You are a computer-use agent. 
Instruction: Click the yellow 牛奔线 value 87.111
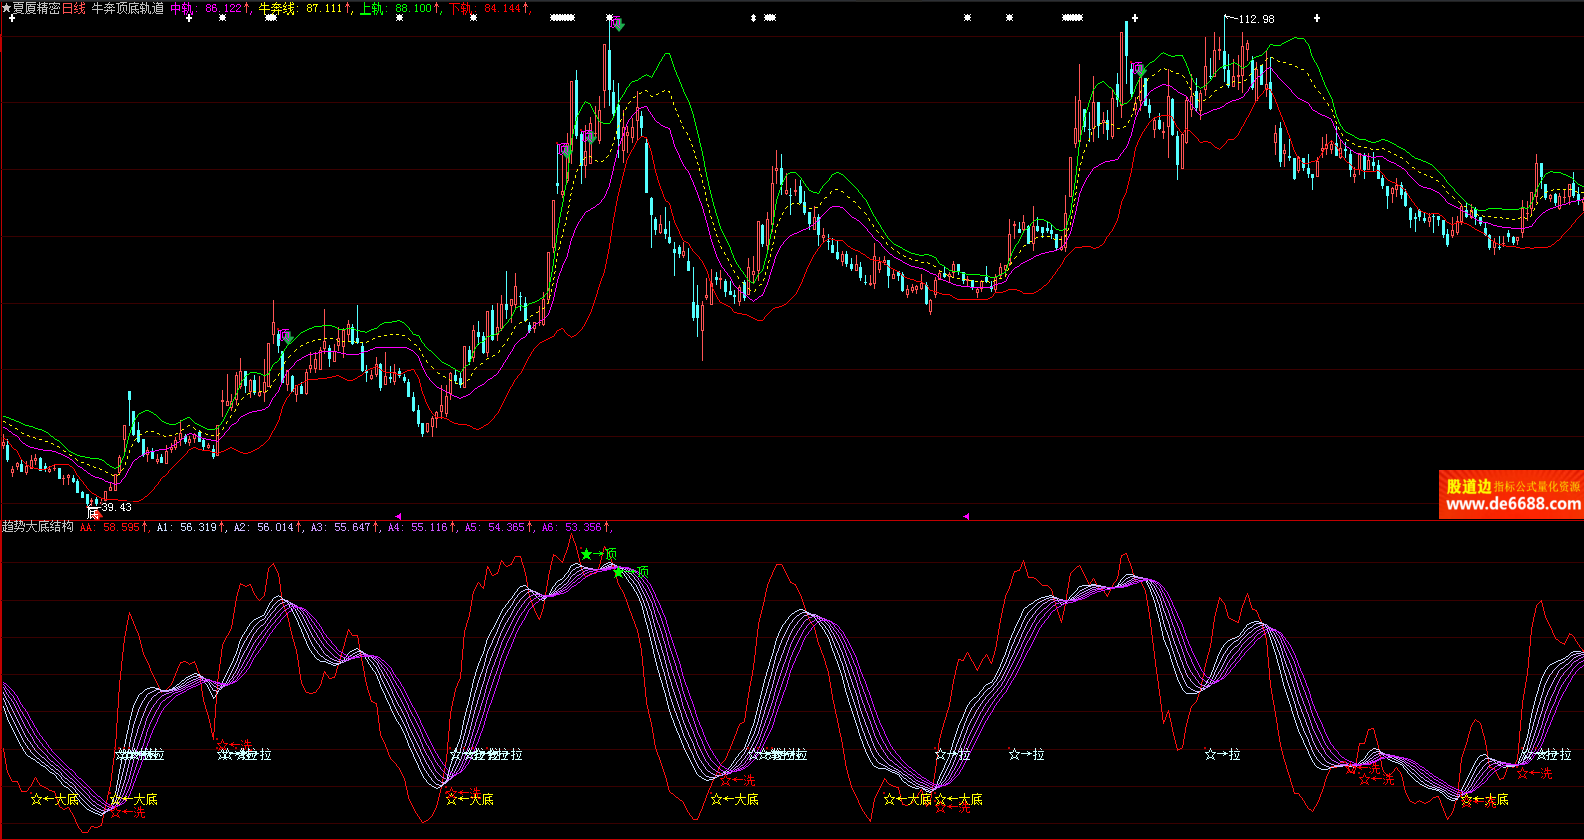coord(322,8)
